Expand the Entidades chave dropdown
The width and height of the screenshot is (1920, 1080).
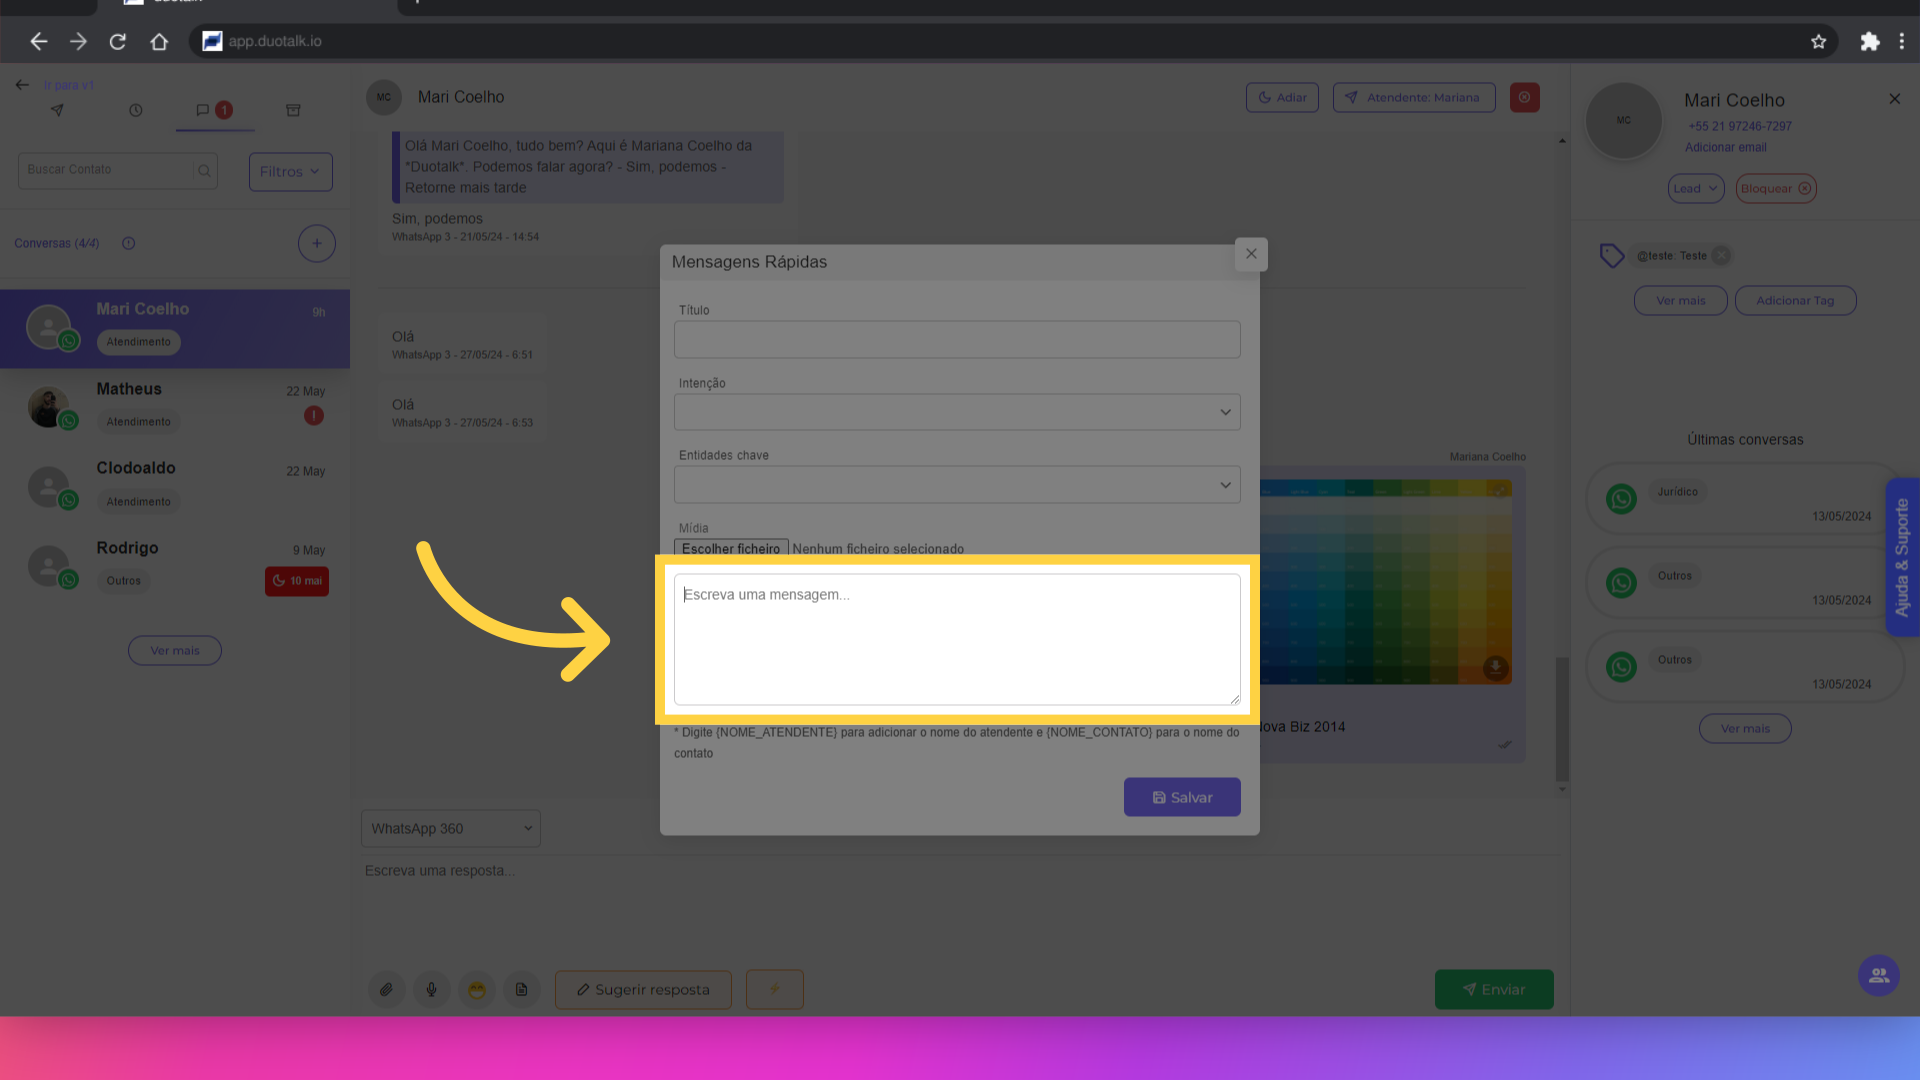pyautogui.click(x=957, y=485)
